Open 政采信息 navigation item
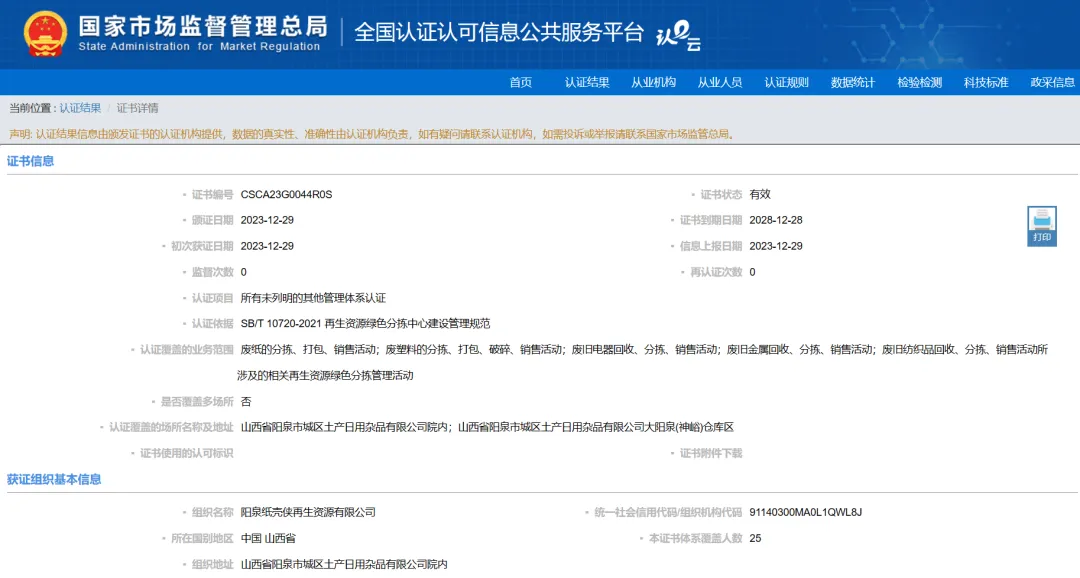This screenshot has height=578, width=1080. (x=1052, y=83)
